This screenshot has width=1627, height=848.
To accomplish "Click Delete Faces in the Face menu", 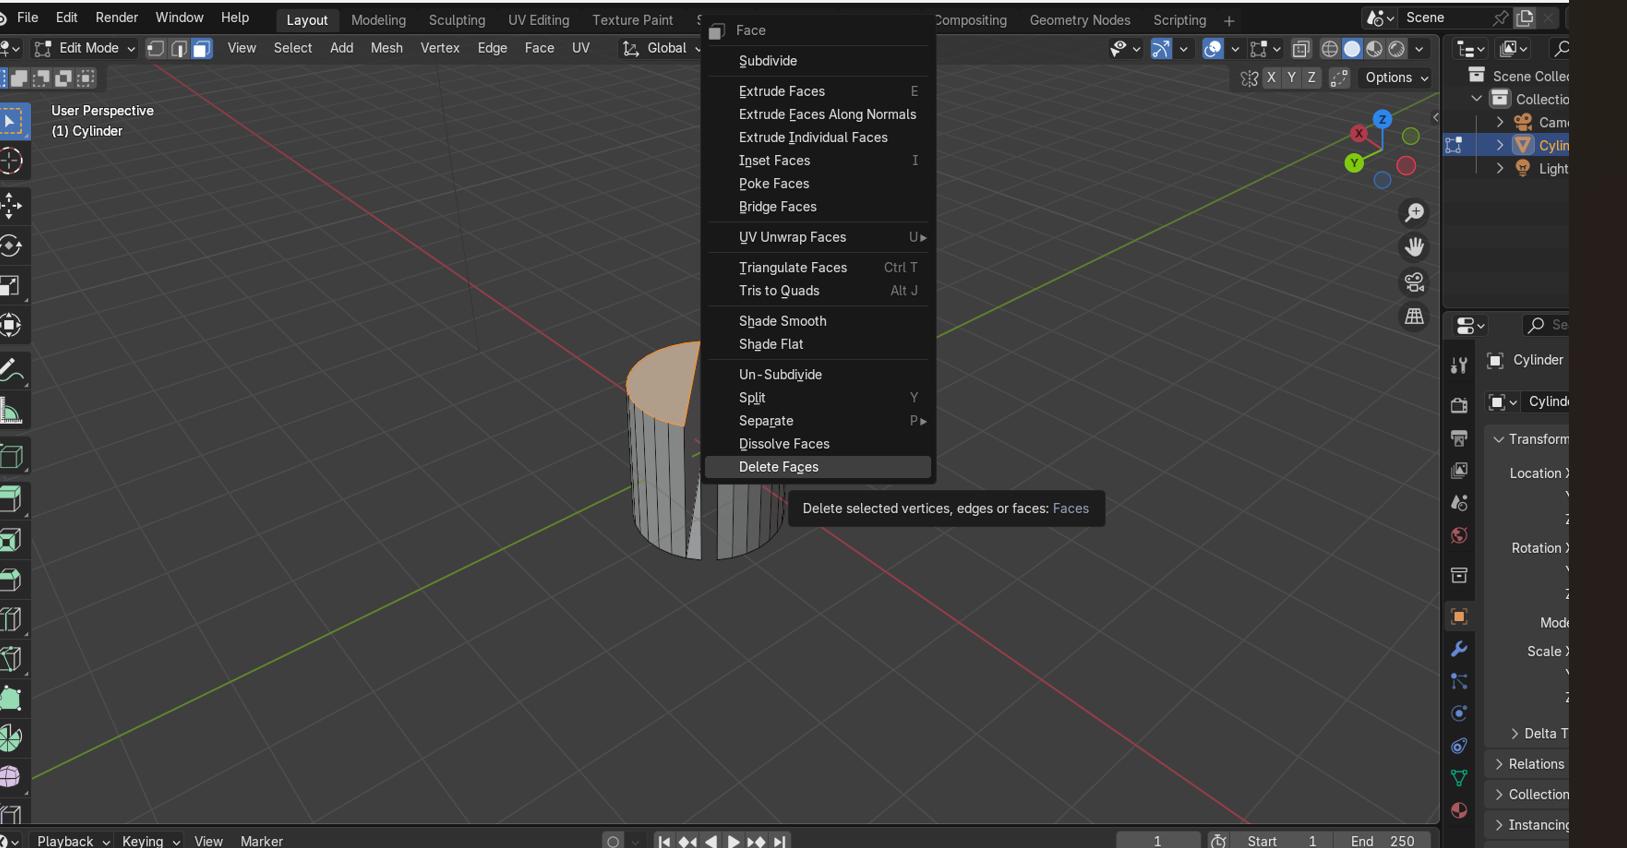I will pyautogui.click(x=818, y=467).
